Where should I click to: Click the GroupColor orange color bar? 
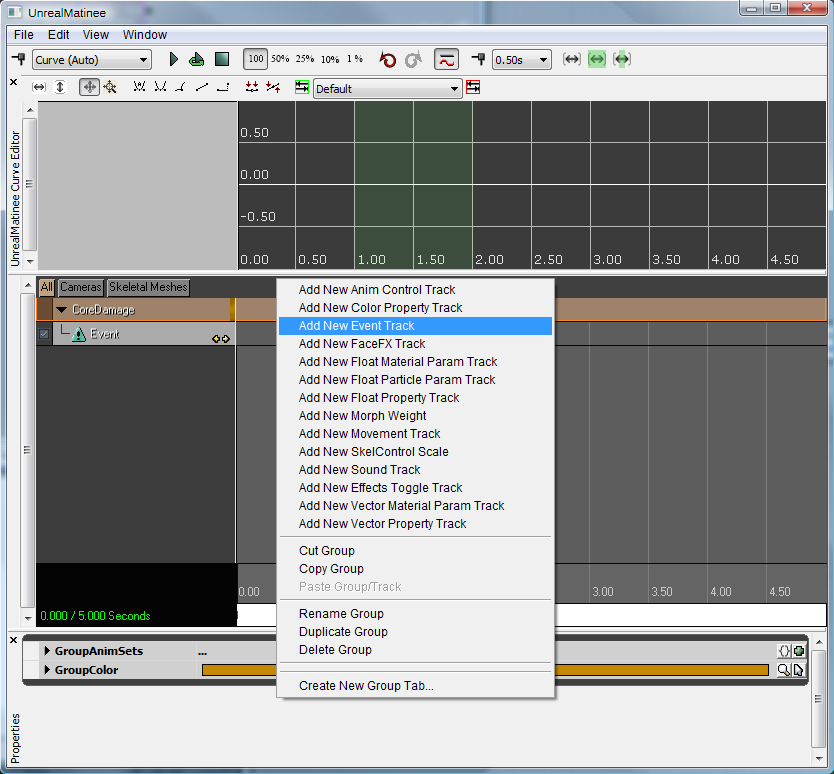click(x=485, y=670)
